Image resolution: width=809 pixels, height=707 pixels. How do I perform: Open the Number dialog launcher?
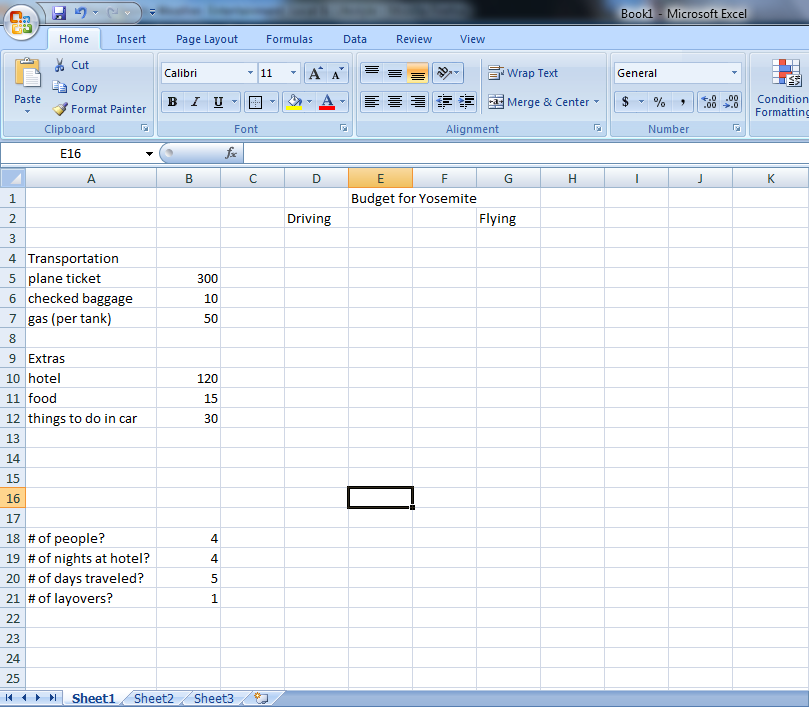pyautogui.click(x=737, y=128)
